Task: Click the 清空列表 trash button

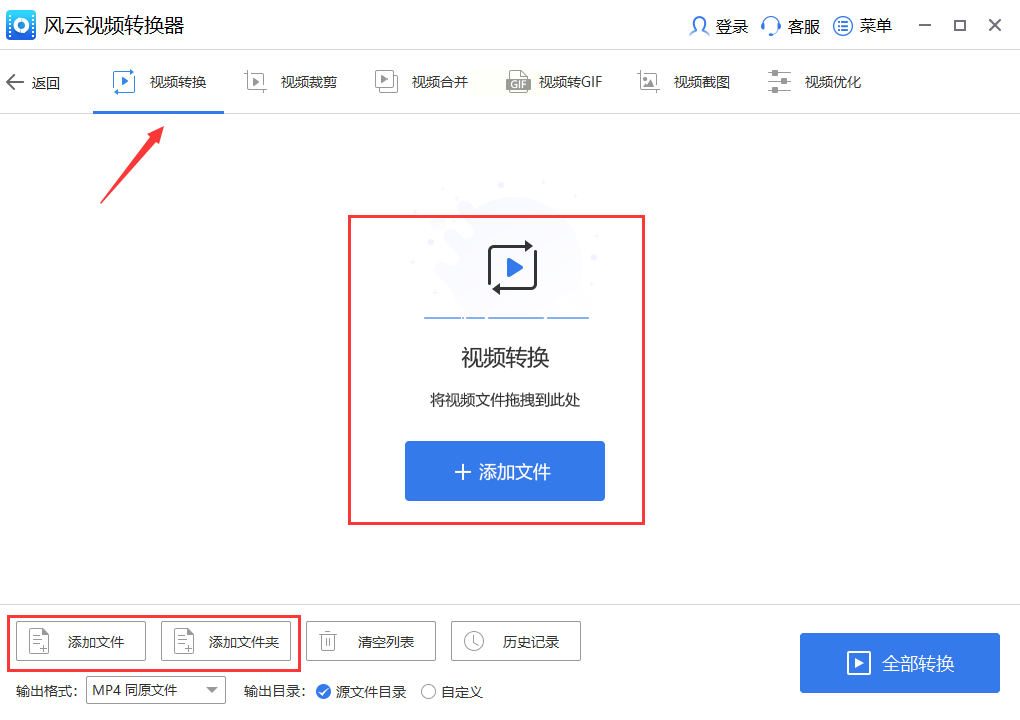Action: [371, 641]
